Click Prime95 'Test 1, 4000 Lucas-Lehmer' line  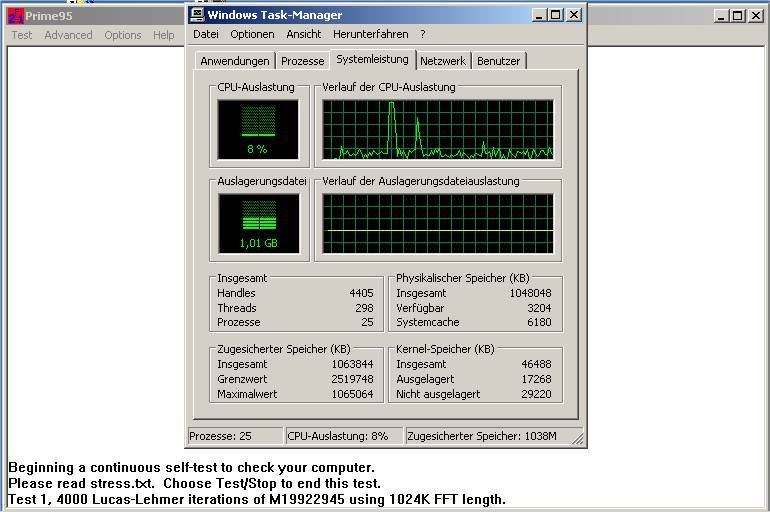pos(257,500)
